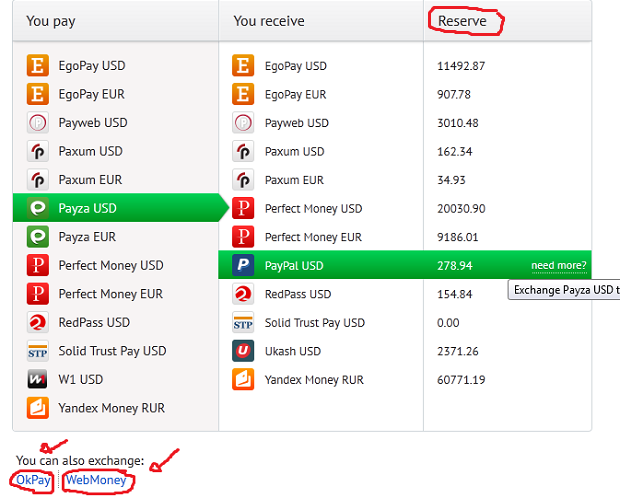Click Paxum USD icon in You receive

point(243,151)
